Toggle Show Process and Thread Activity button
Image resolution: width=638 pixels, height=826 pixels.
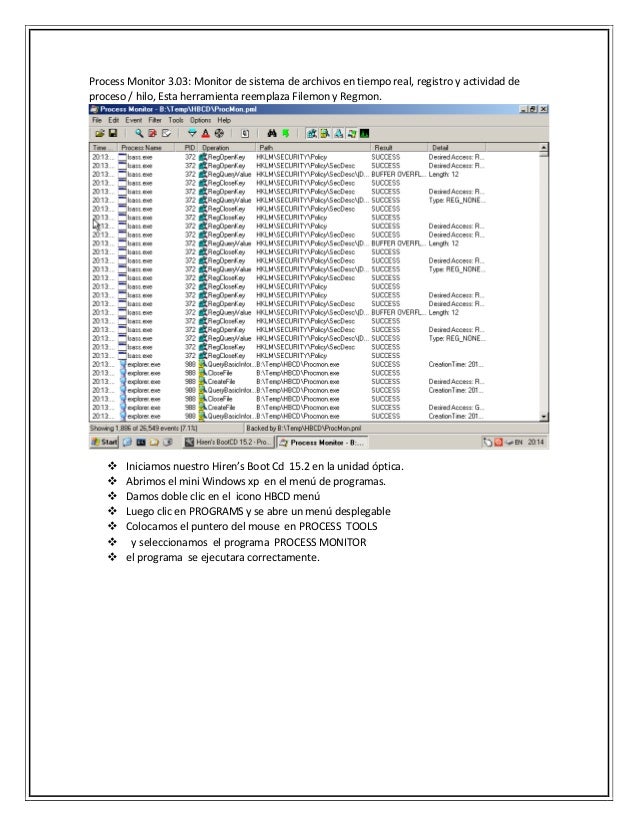point(351,133)
